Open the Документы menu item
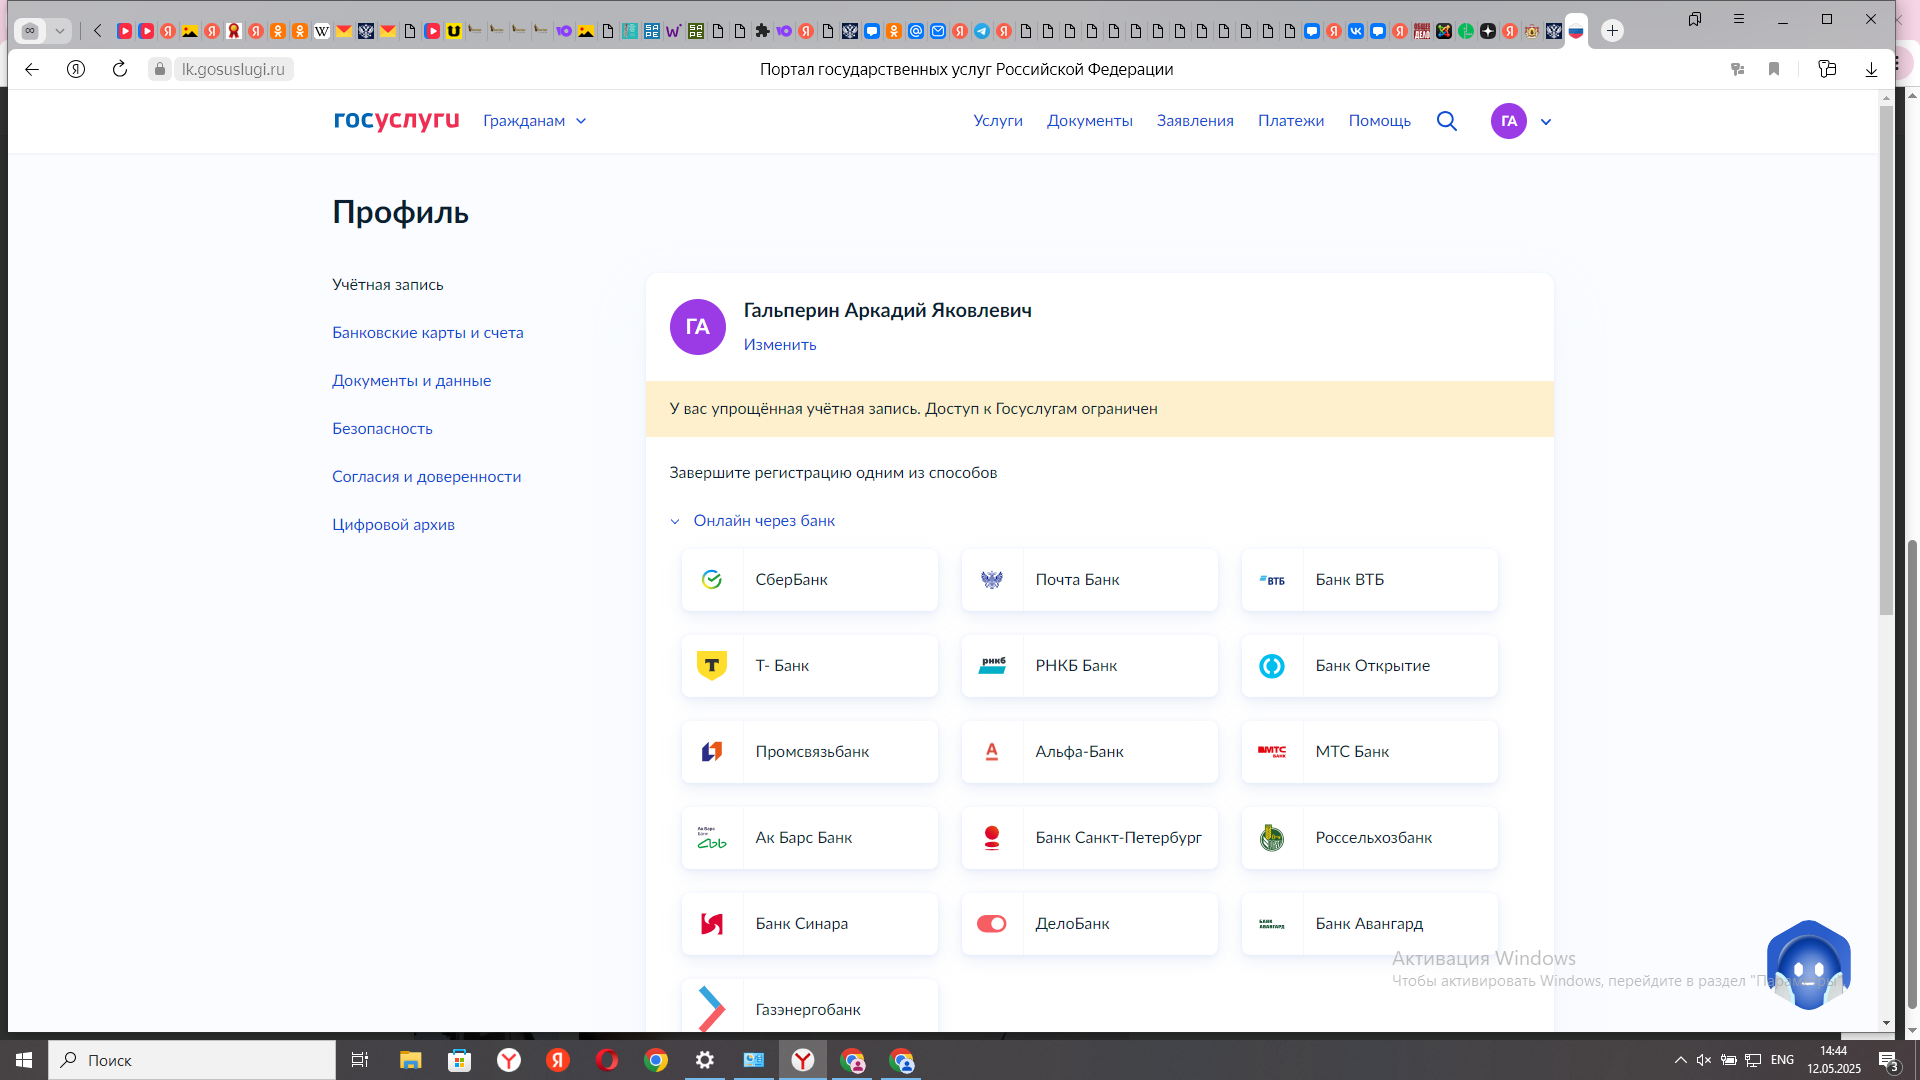Viewport: 1920px width, 1080px height. pyautogui.click(x=1089, y=121)
